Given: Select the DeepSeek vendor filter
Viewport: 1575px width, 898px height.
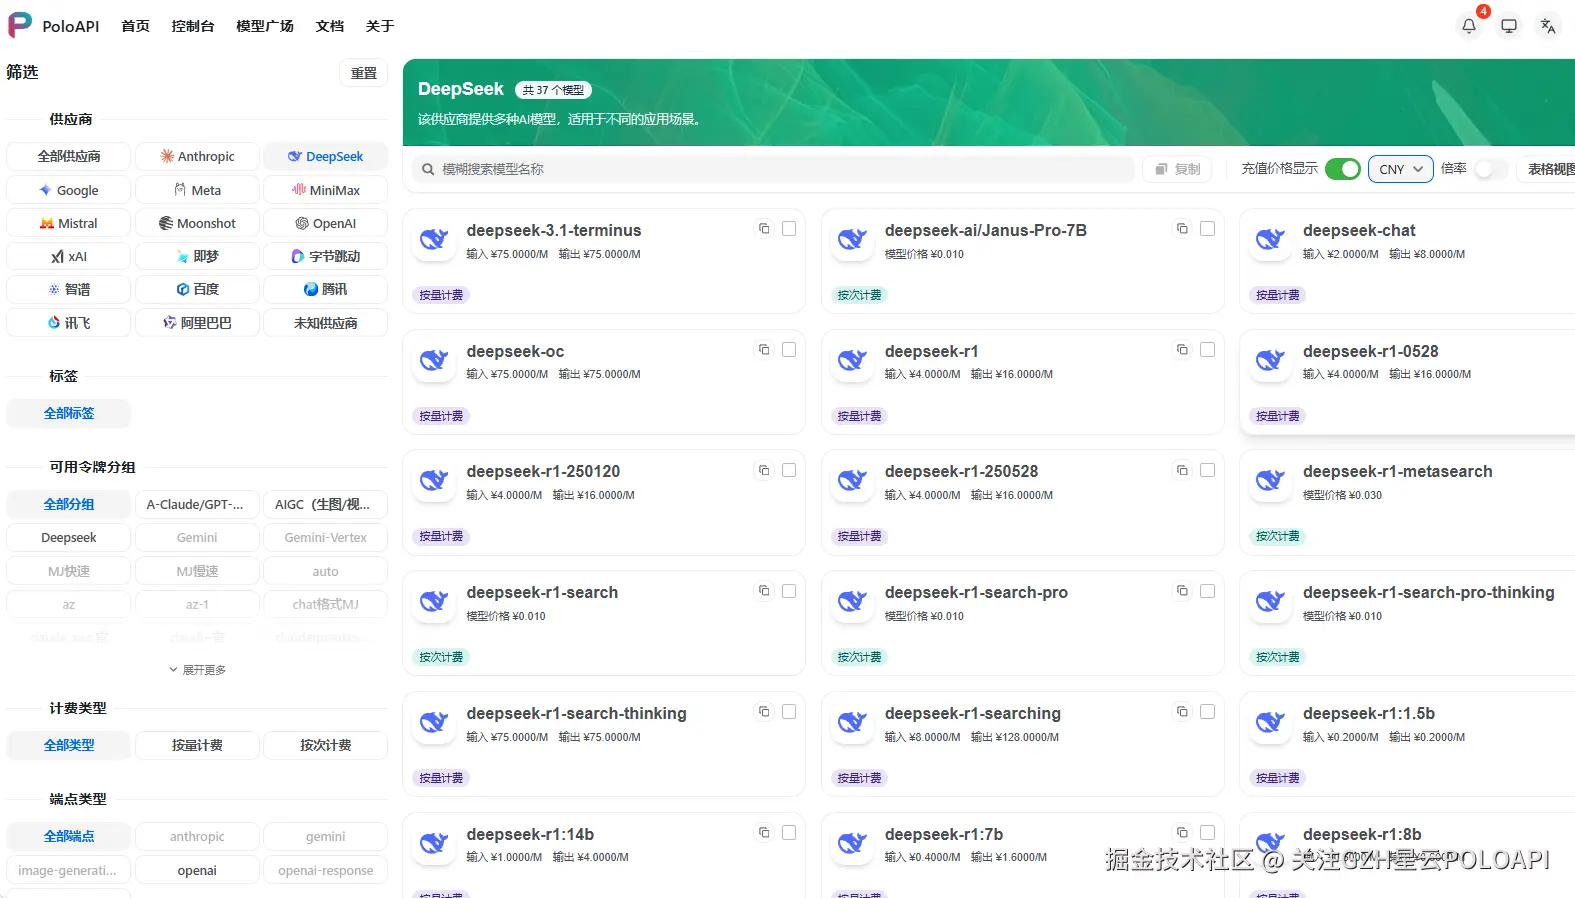Looking at the screenshot, I should click(325, 156).
